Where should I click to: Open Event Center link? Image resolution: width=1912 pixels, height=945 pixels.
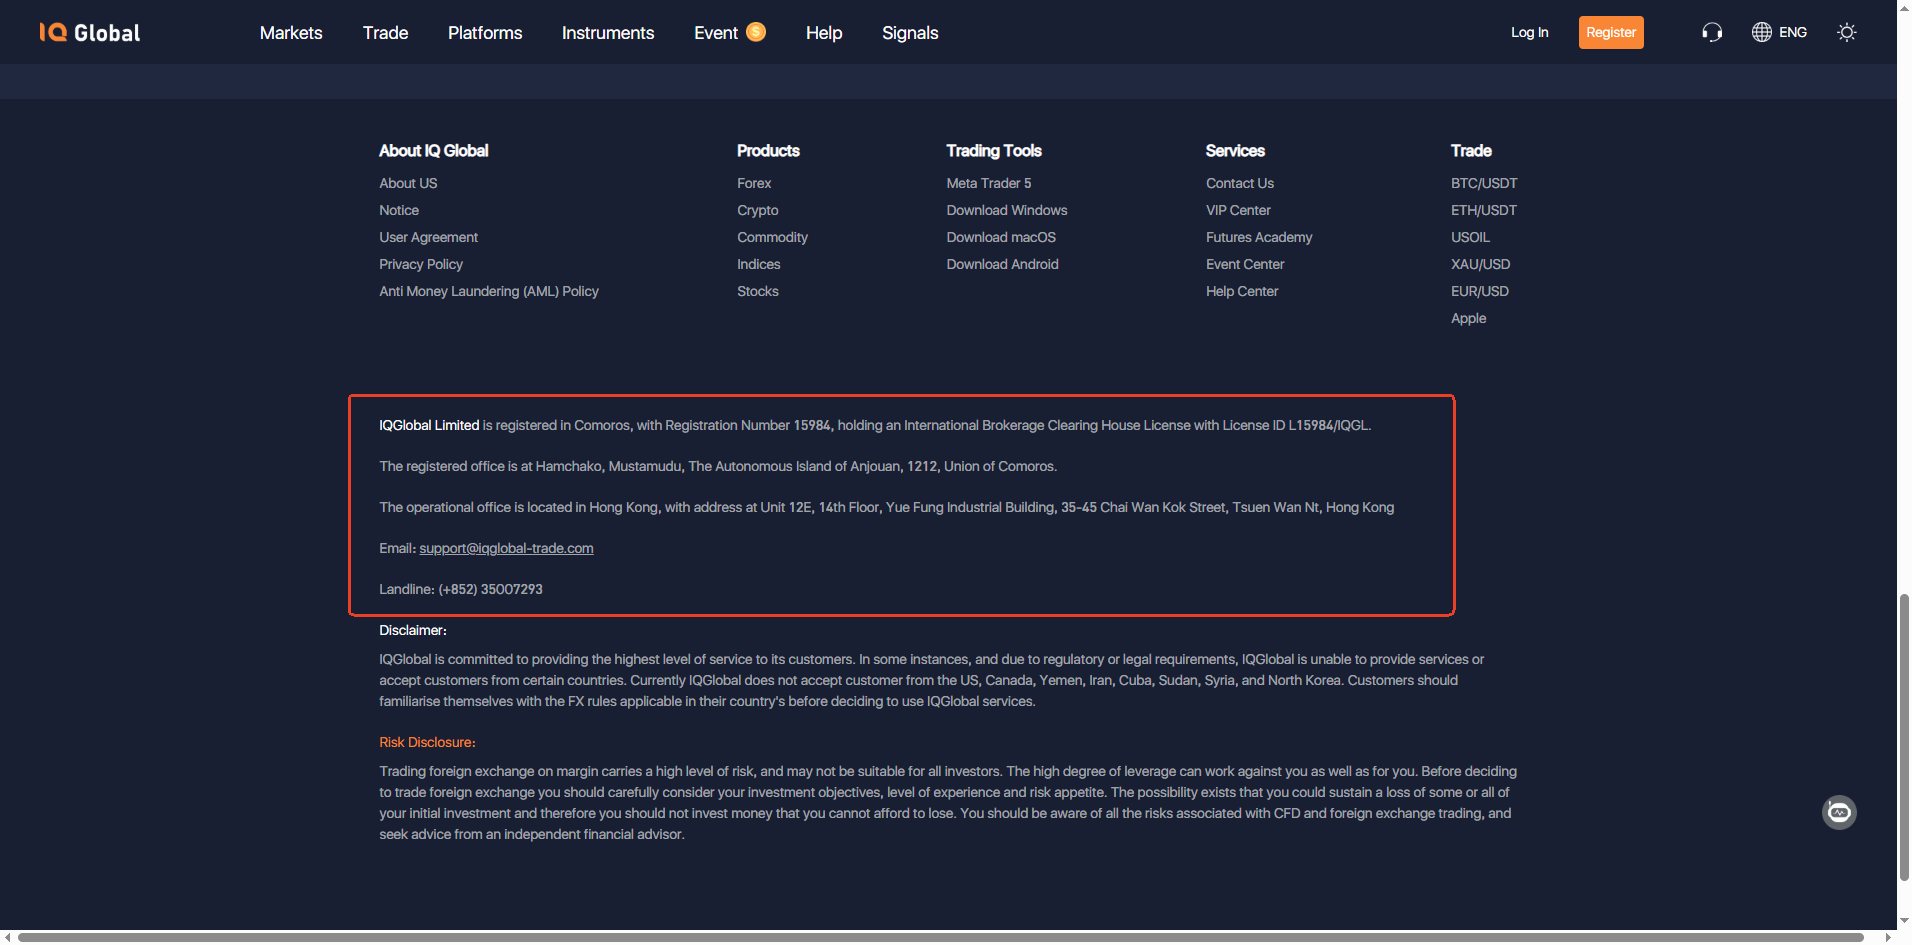click(x=1245, y=264)
